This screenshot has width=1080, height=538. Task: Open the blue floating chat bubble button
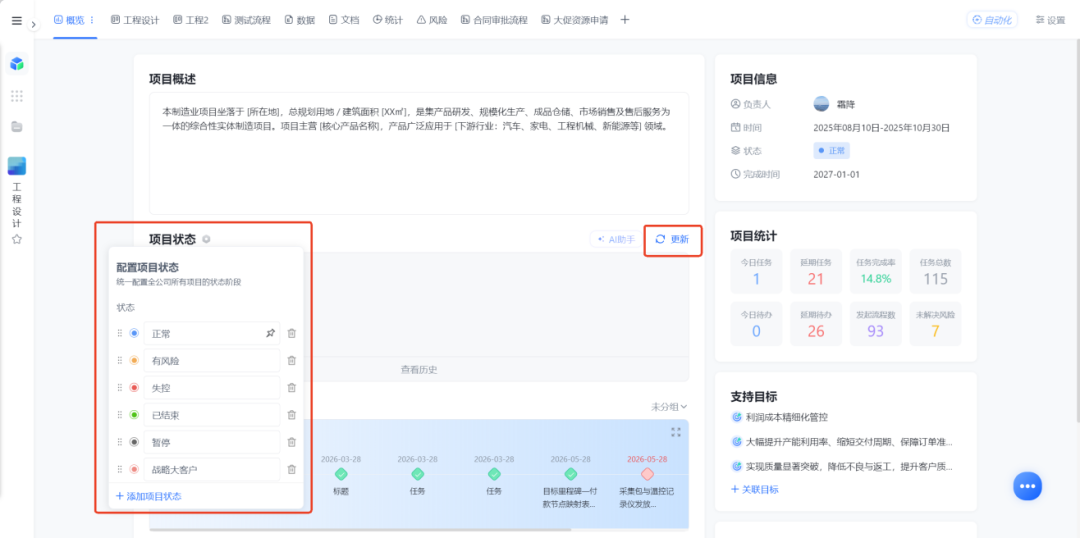1028,486
